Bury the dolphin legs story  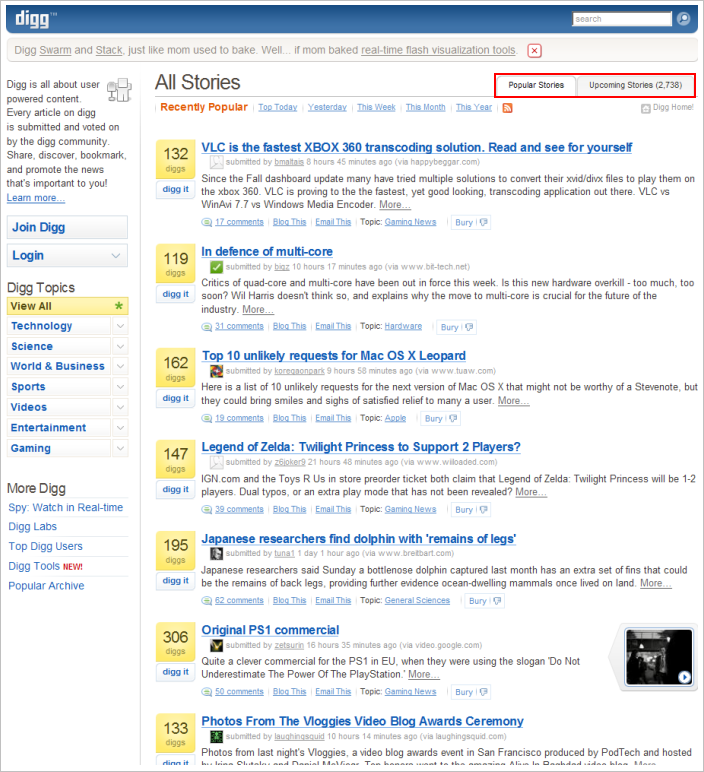coord(484,601)
